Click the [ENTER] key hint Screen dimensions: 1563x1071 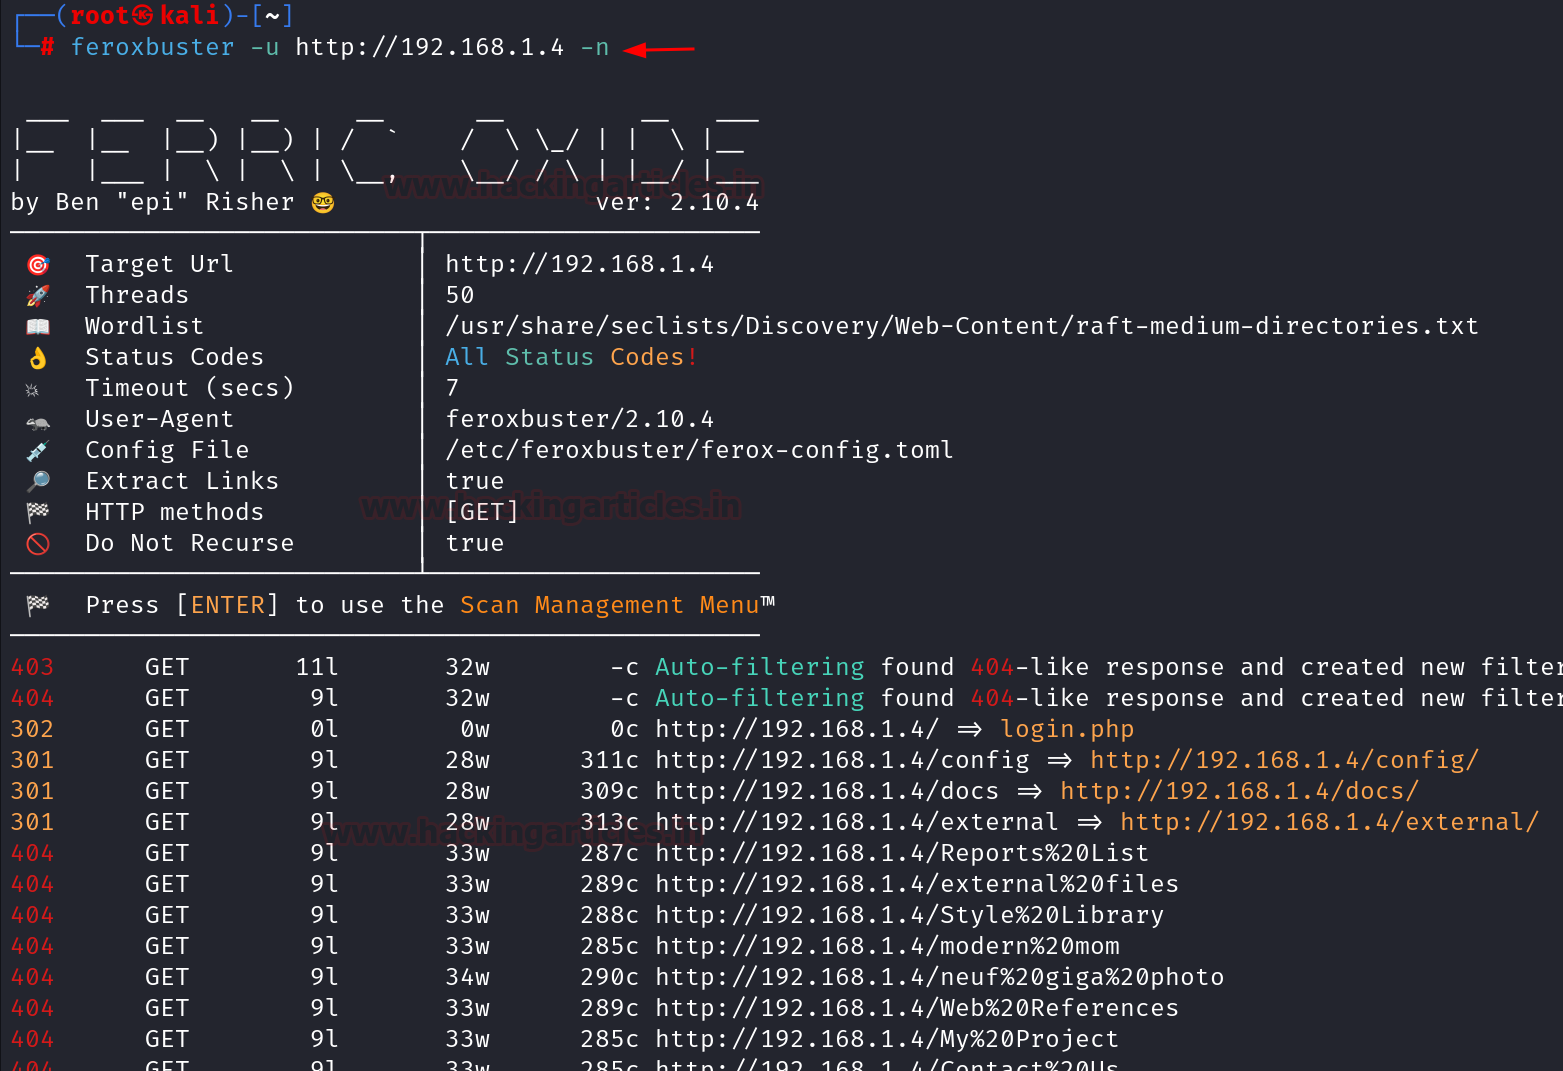[228, 605]
